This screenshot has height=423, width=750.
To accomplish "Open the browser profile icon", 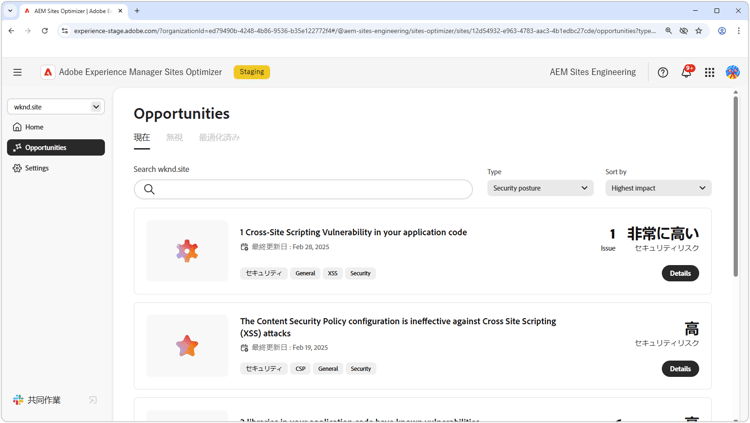I will 722,31.
